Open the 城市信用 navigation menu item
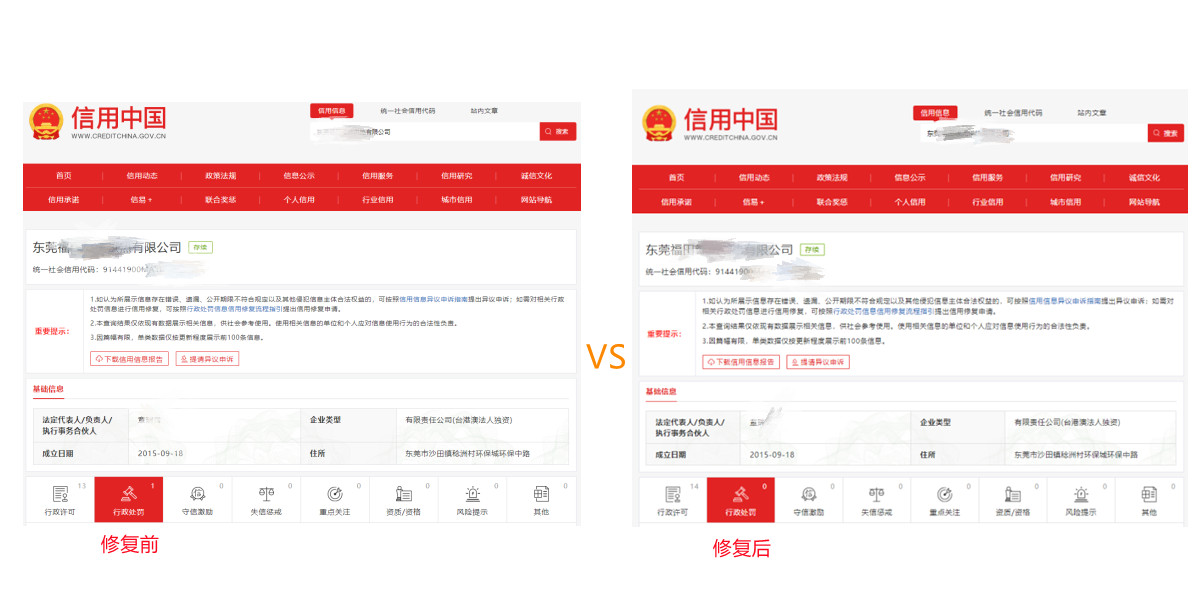This screenshot has height=600, width=1200. click(x=456, y=200)
